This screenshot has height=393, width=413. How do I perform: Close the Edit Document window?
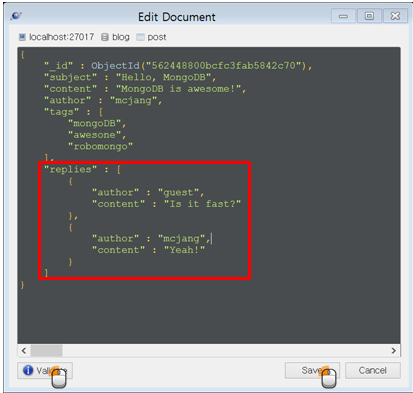coord(395,16)
